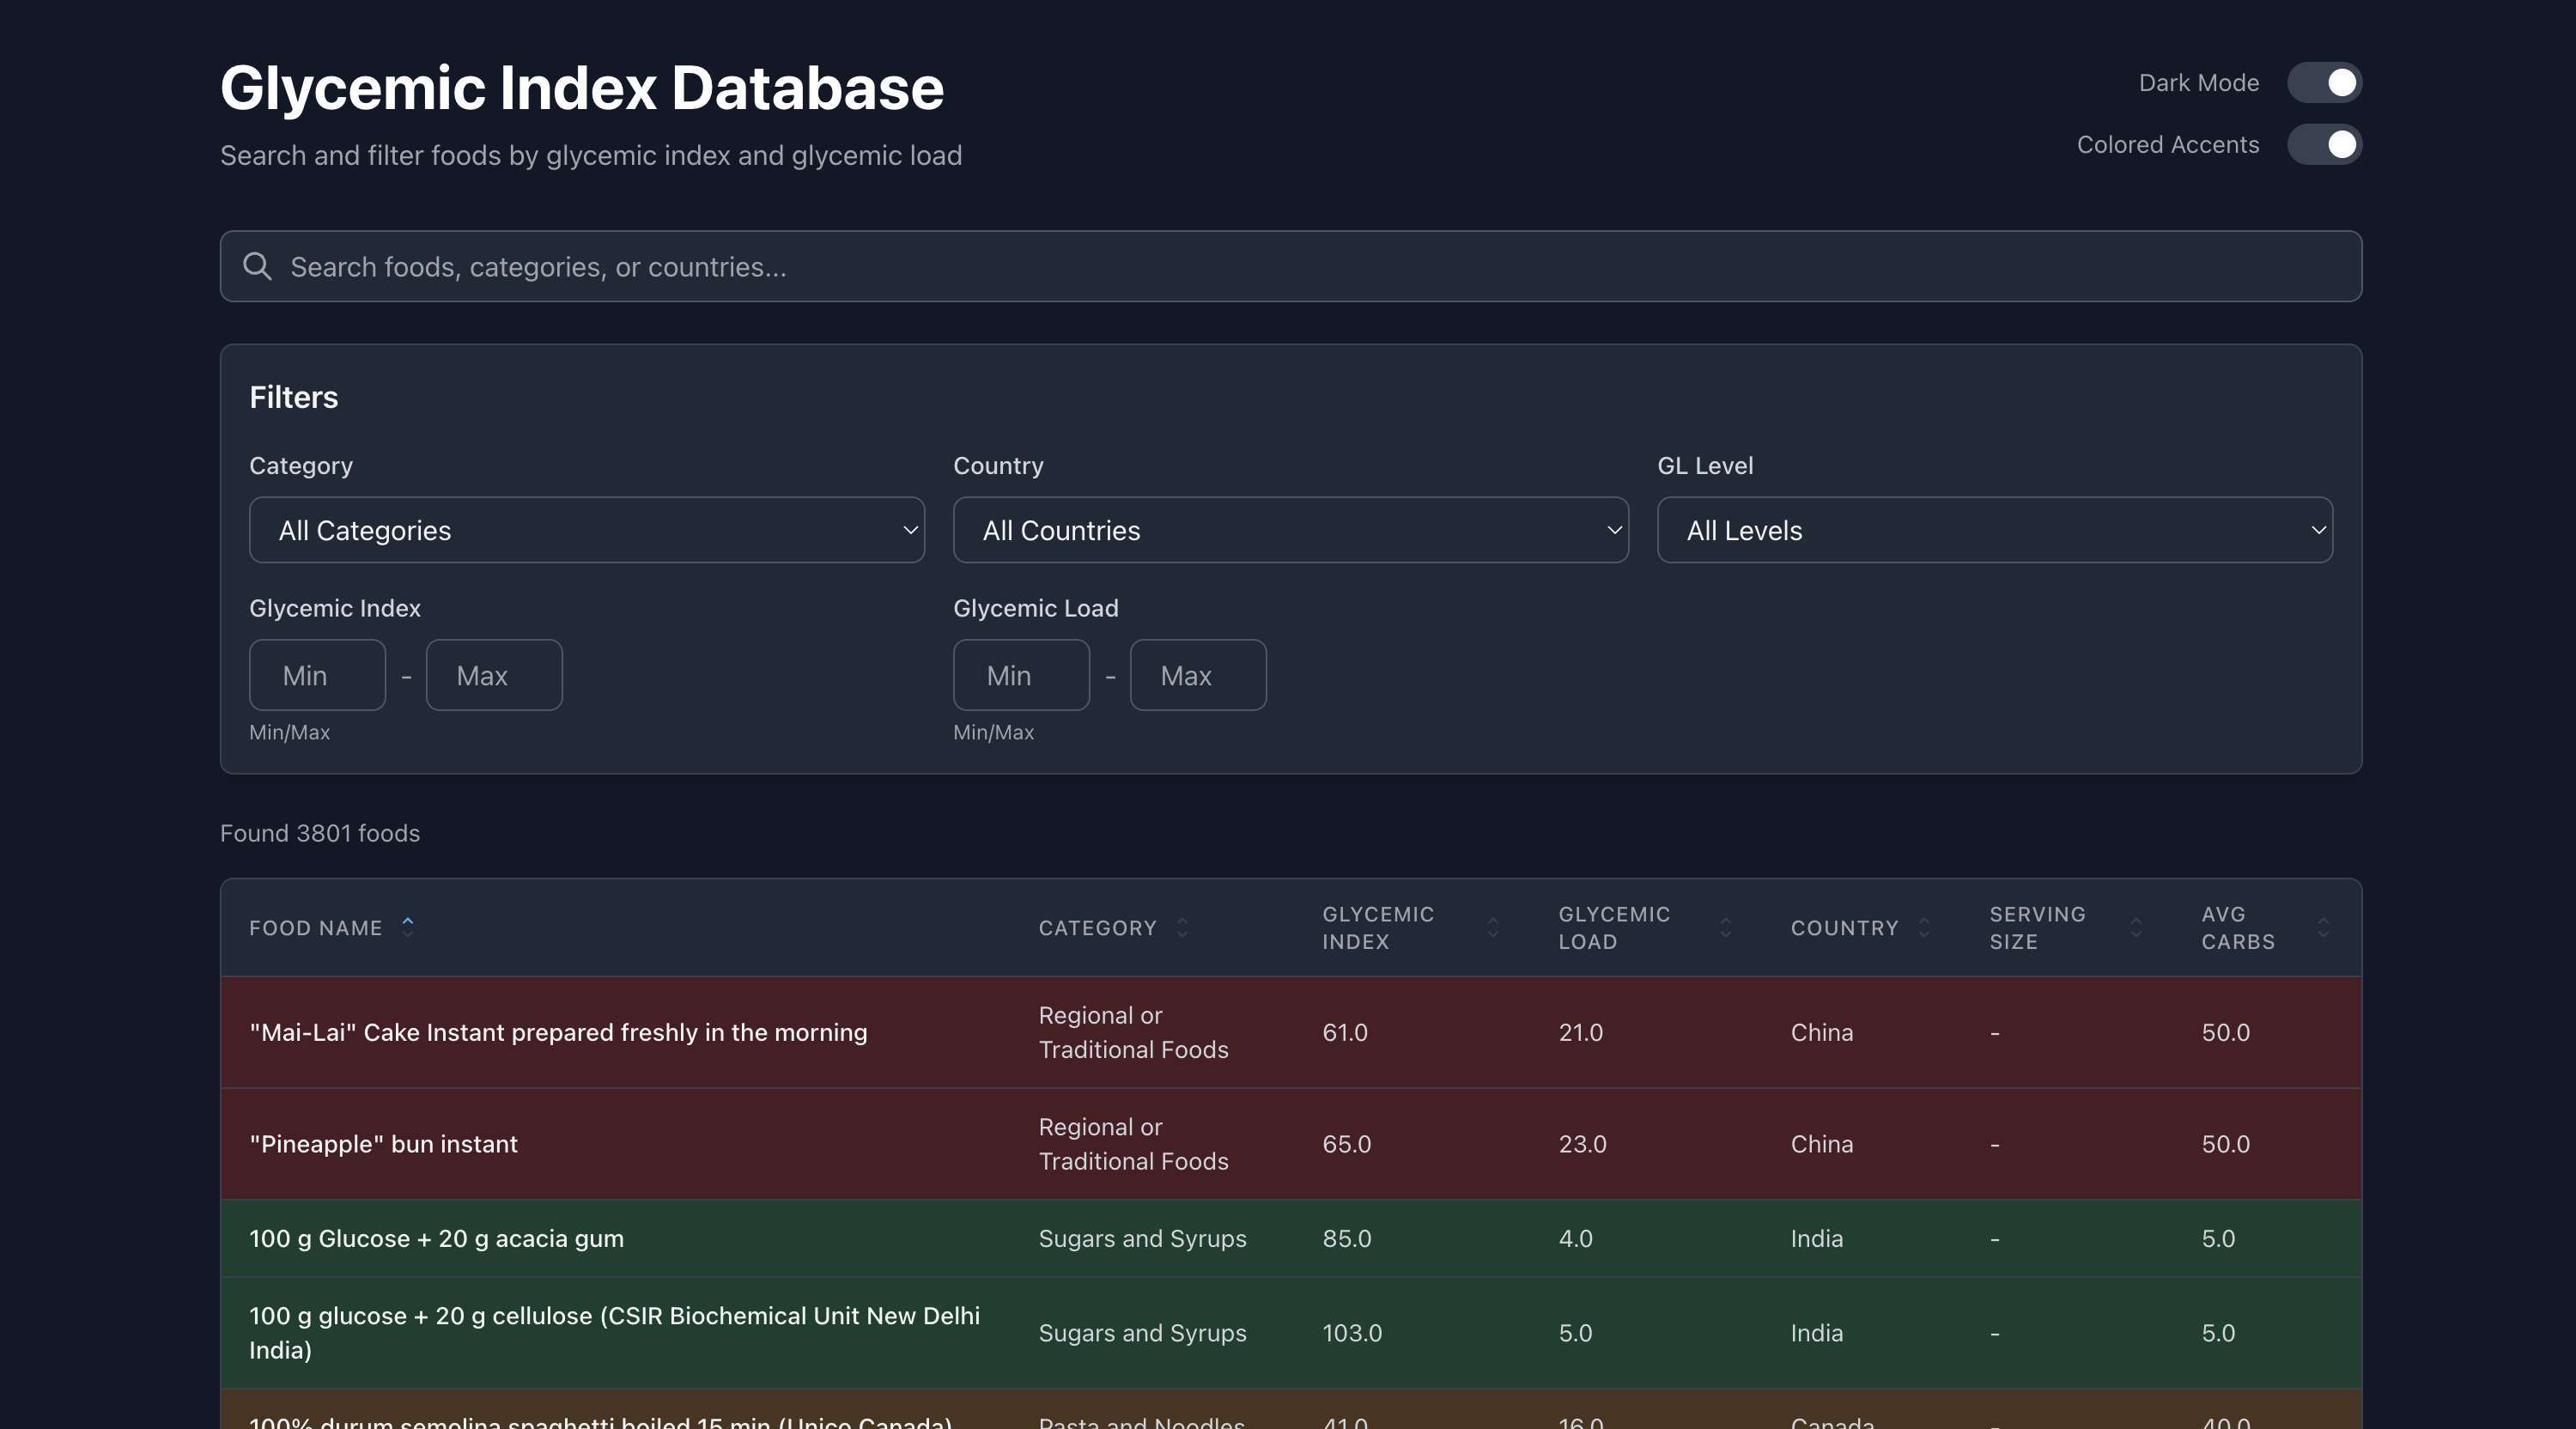Click the FOOD NAME column header
The height and width of the screenshot is (1429, 2576).
pyautogui.click(x=316, y=928)
